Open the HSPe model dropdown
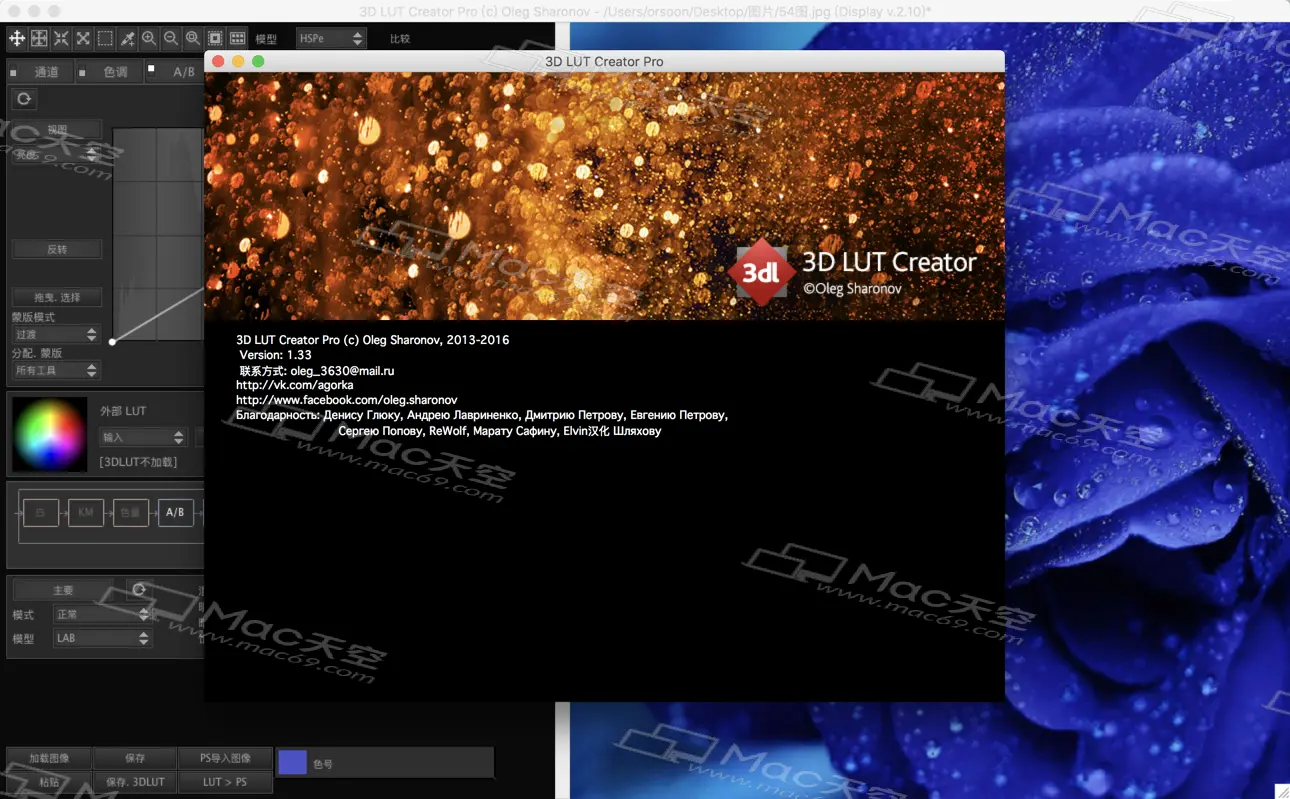This screenshot has width=1290, height=799. click(331, 38)
